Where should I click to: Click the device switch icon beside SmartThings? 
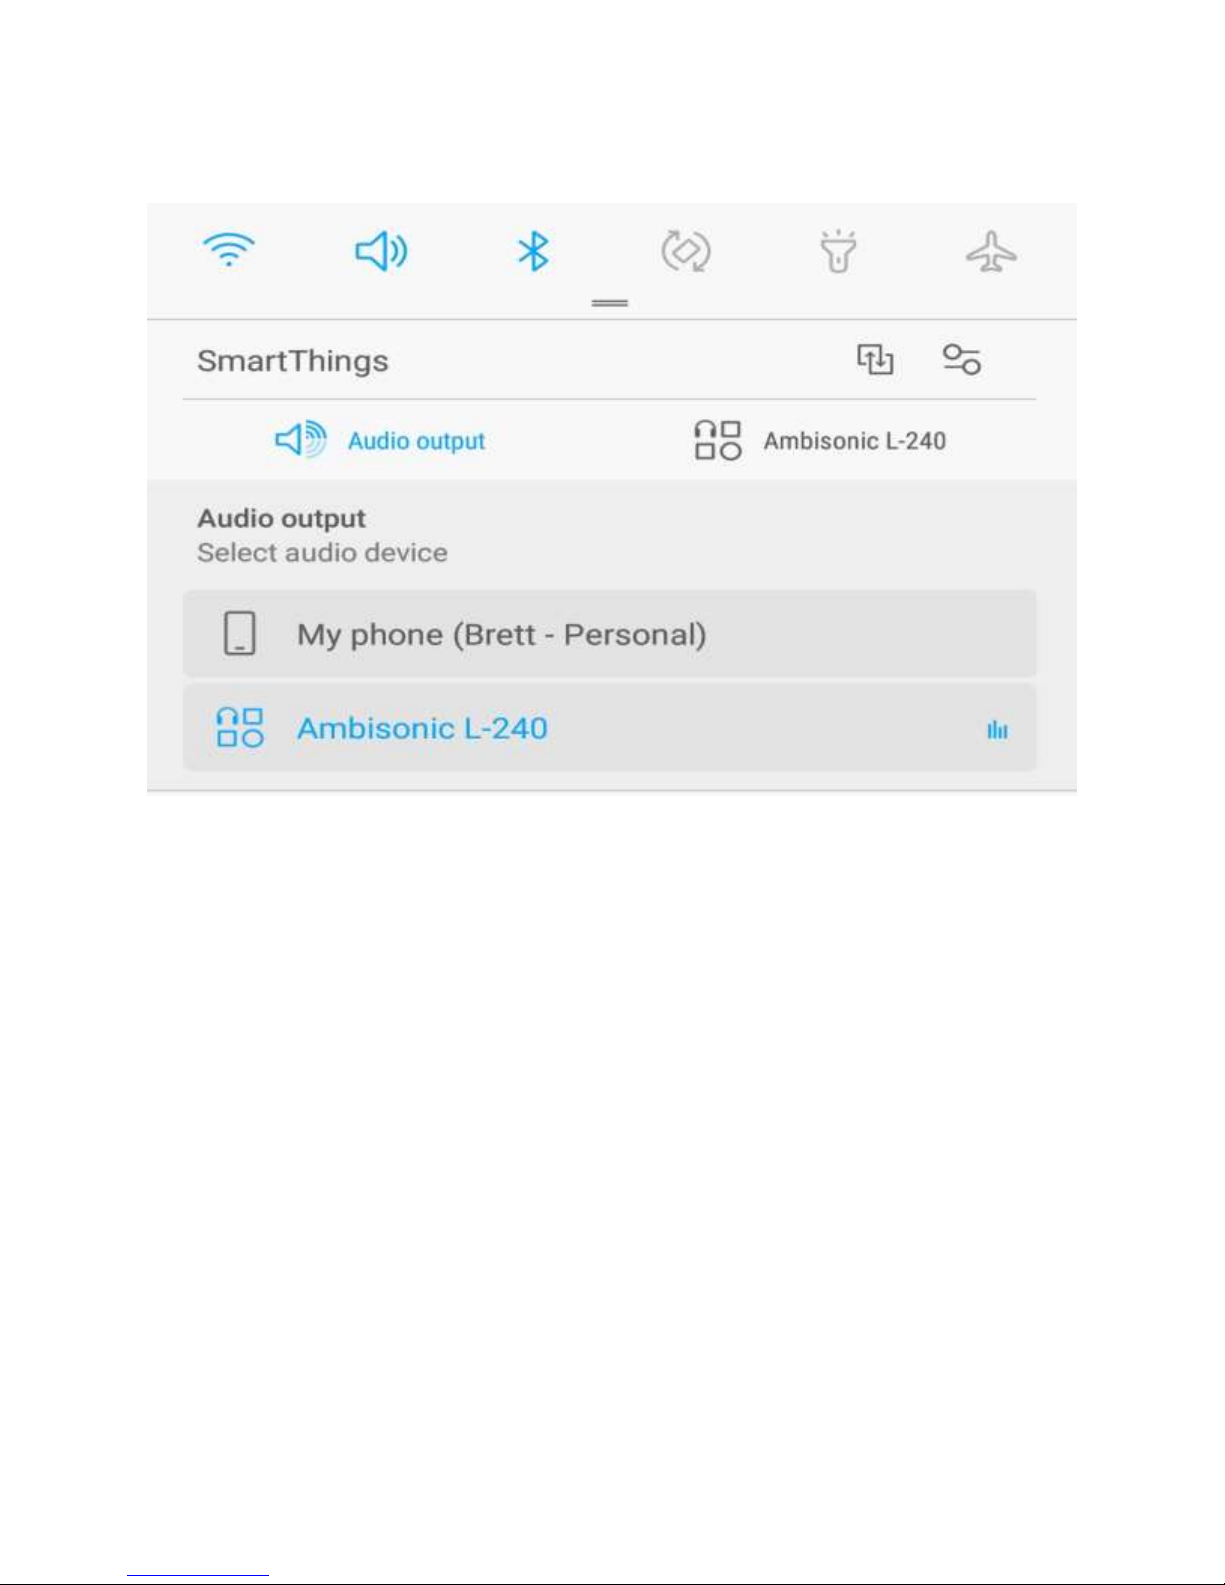(875, 359)
